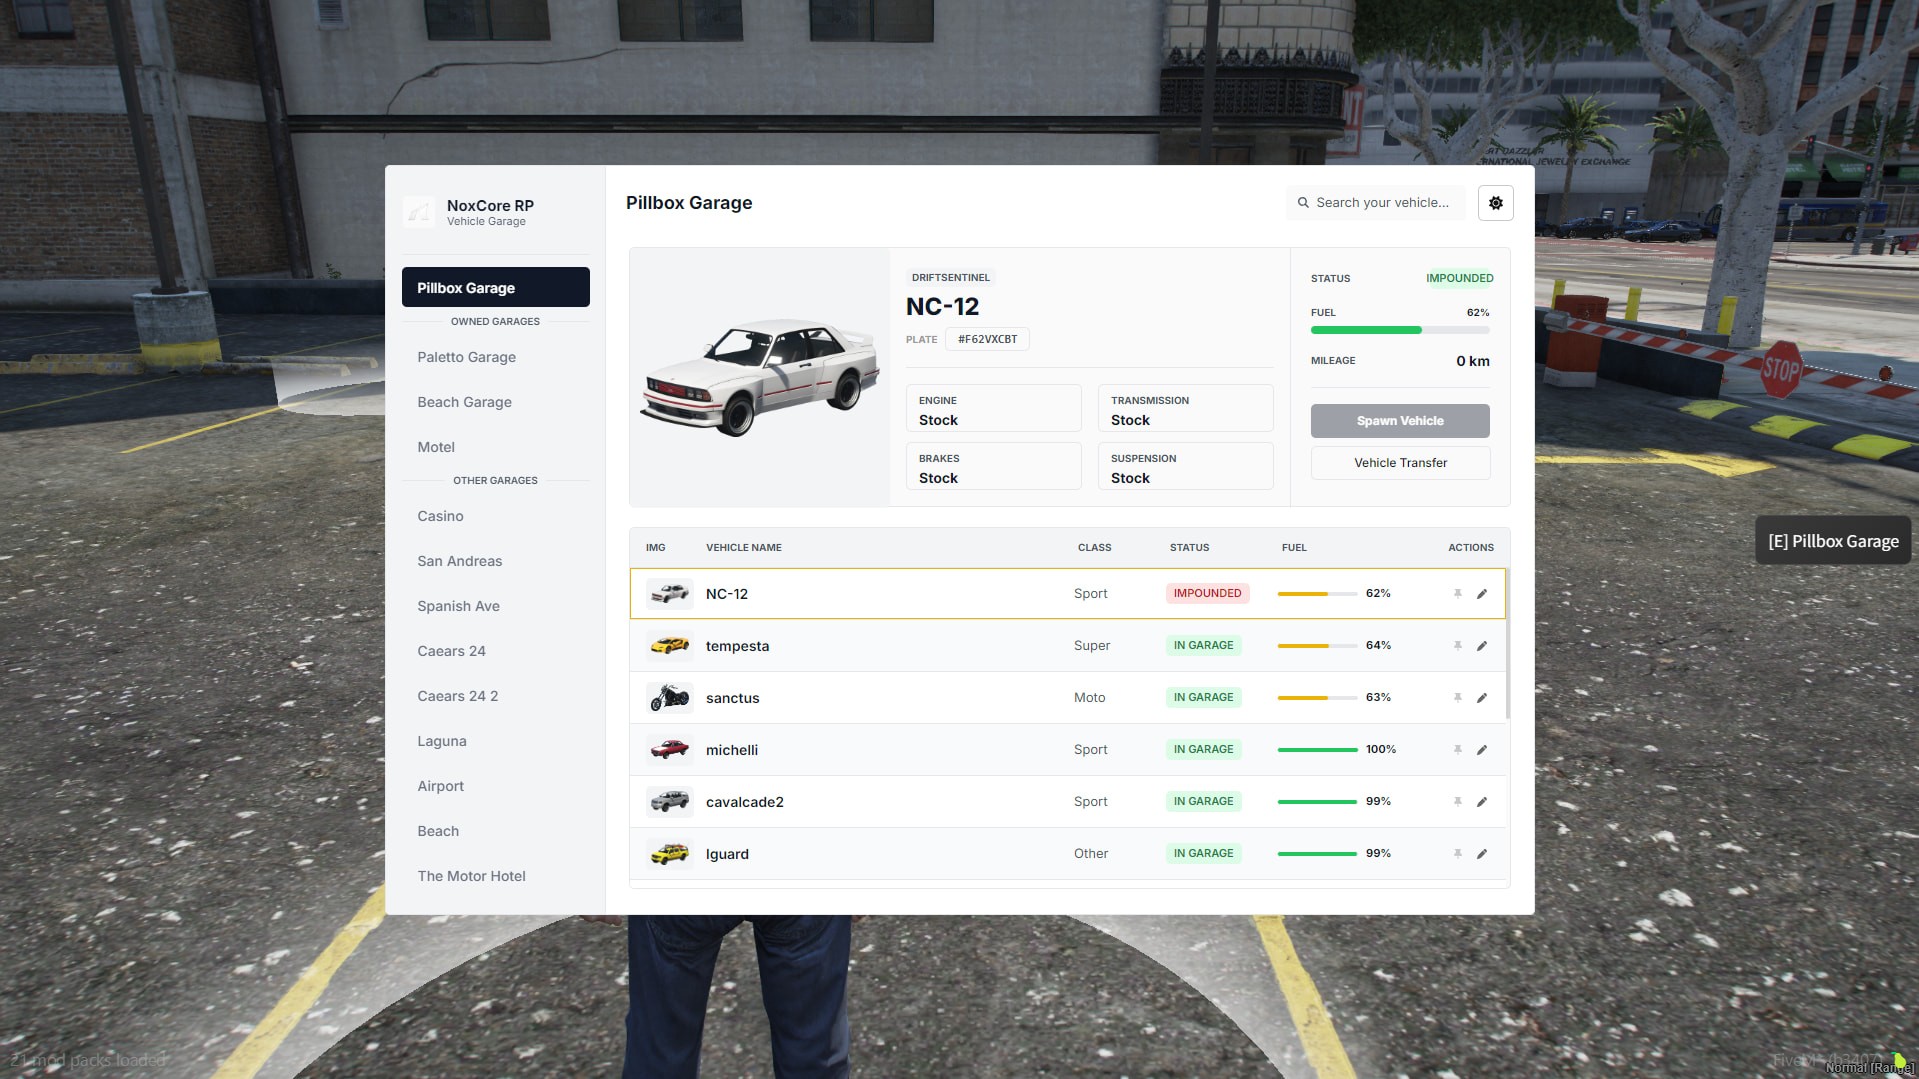Screen dimensions: 1919x1079
Task: Click the sanctus motorcycle thumbnail
Action: click(x=669, y=698)
